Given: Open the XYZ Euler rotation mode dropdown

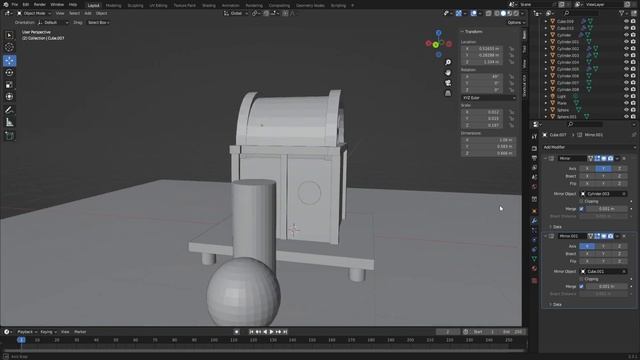Looking at the screenshot, I should [x=489, y=98].
